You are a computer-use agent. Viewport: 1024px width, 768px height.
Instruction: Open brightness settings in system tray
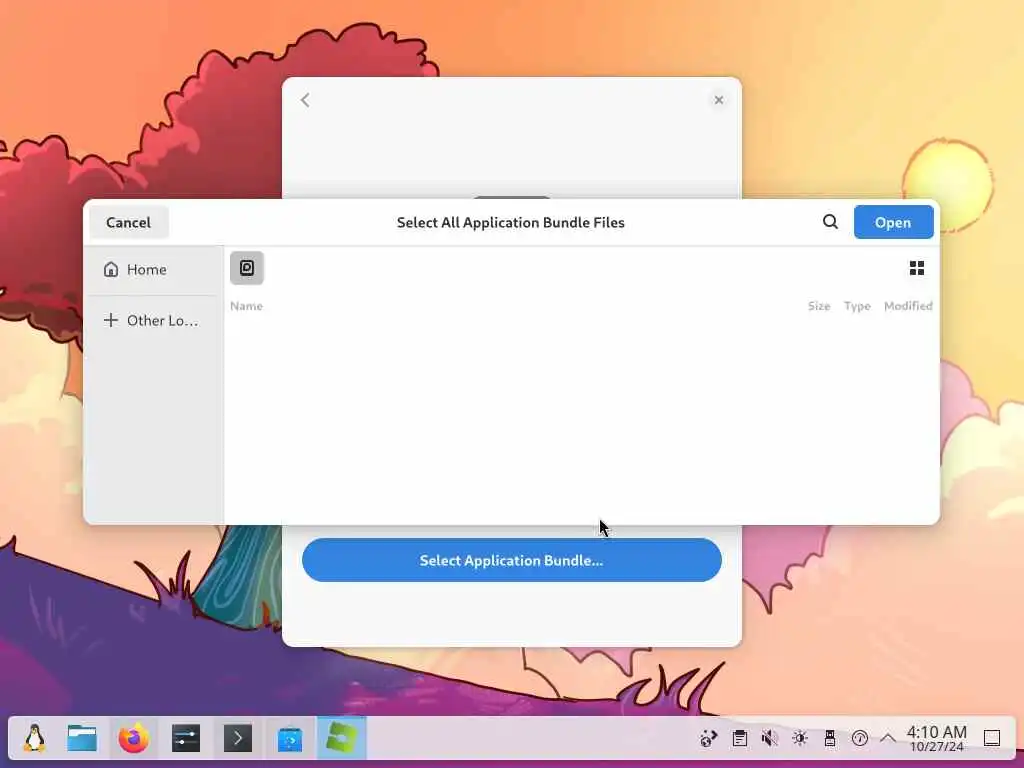(x=800, y=739)
